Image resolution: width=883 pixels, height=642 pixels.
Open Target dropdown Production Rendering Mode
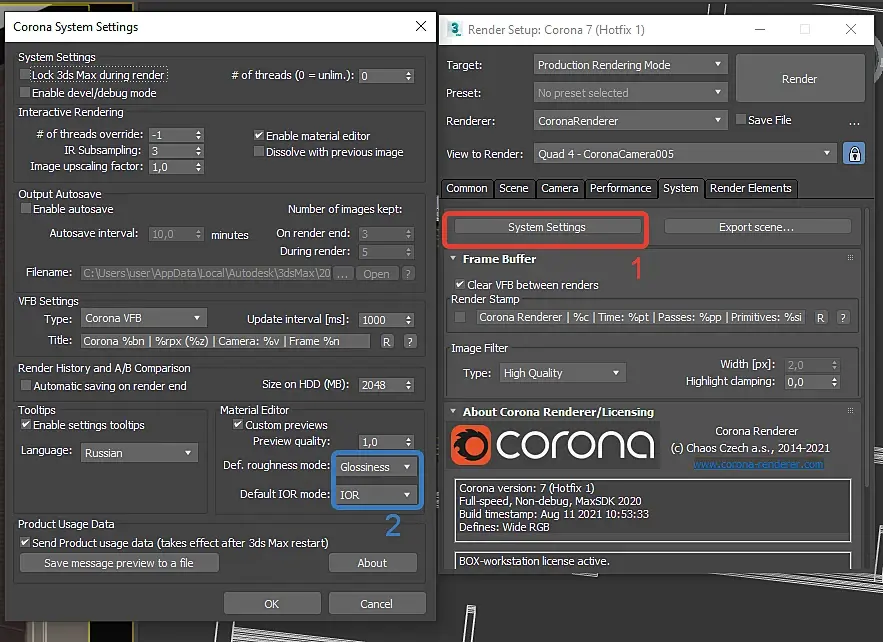[x=630, y=65]
